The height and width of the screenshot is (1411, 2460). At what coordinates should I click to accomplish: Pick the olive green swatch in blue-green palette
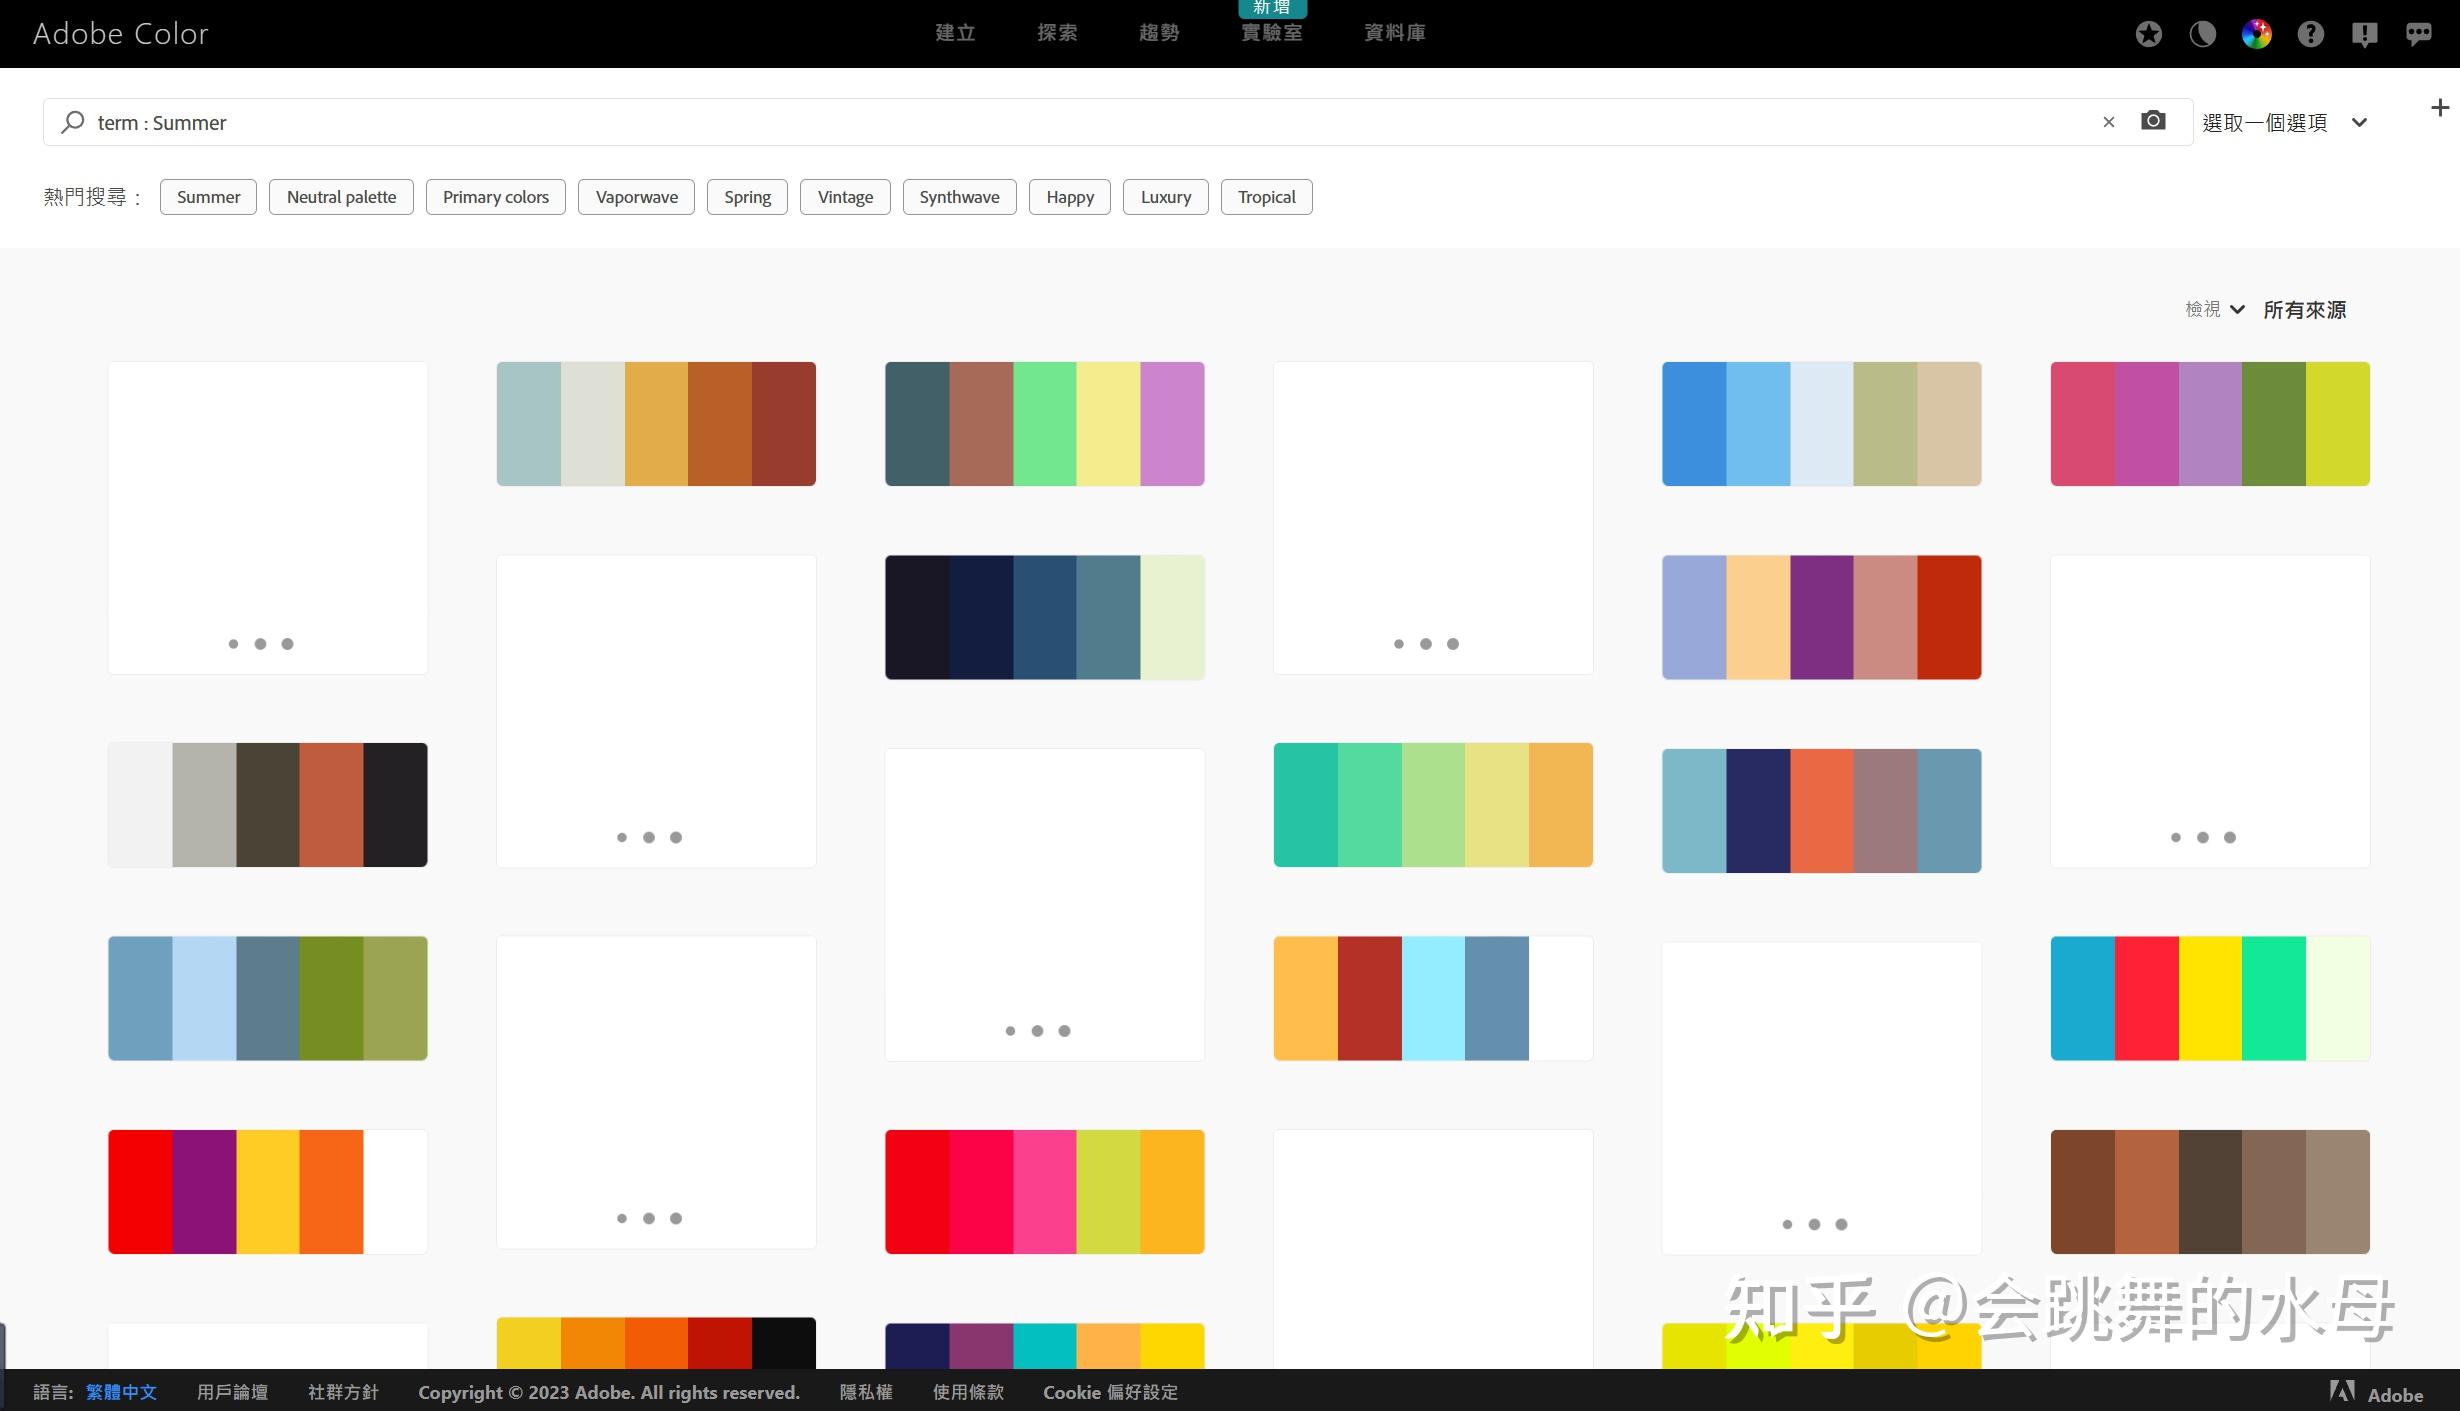coord(331,998)
